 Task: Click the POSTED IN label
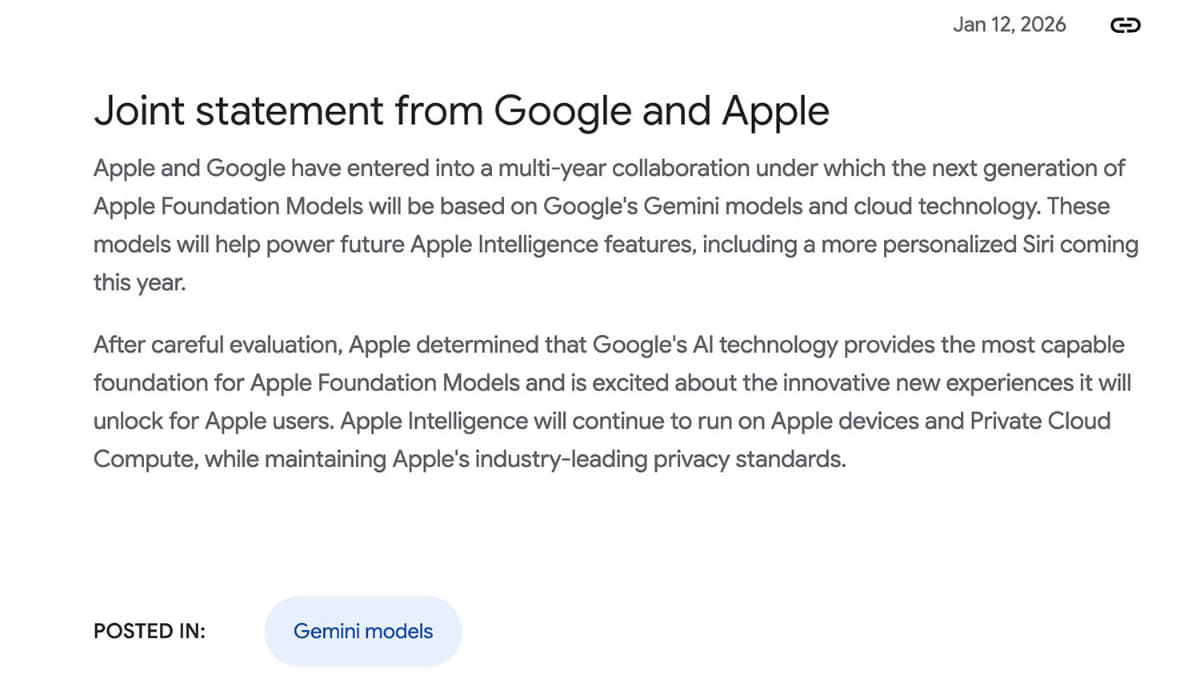pos(149,631)
